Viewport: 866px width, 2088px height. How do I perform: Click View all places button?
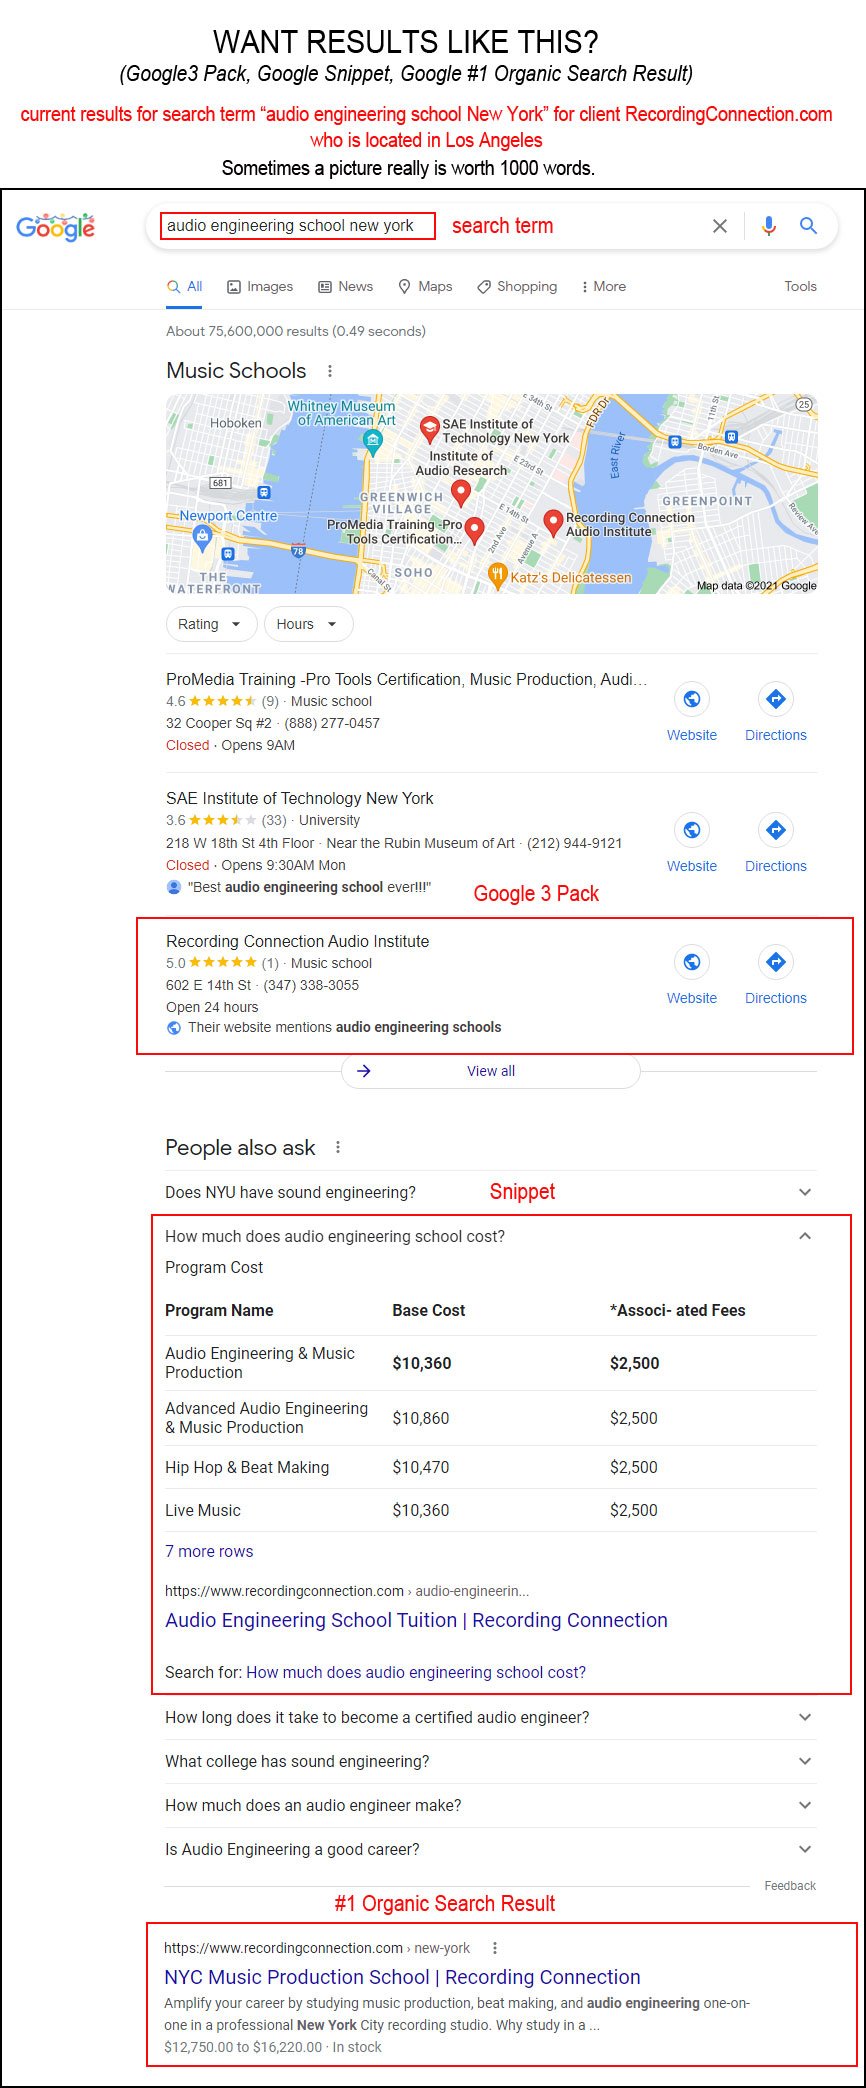[491, 1071]
